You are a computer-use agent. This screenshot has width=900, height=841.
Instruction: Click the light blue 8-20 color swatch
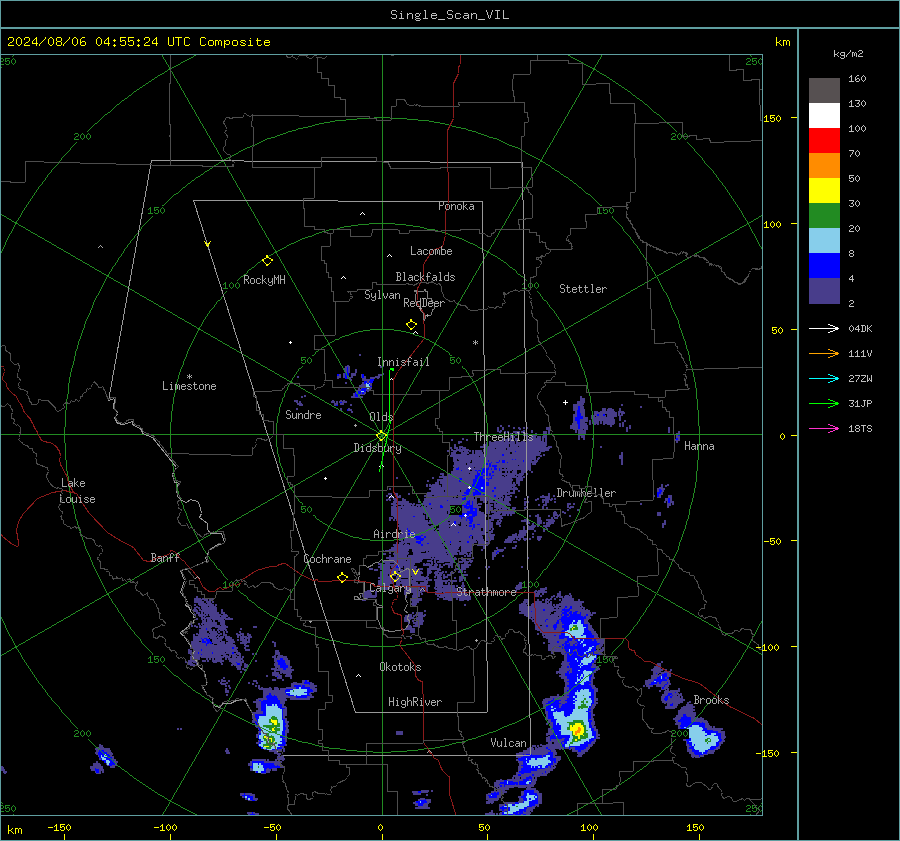[824, 241]
